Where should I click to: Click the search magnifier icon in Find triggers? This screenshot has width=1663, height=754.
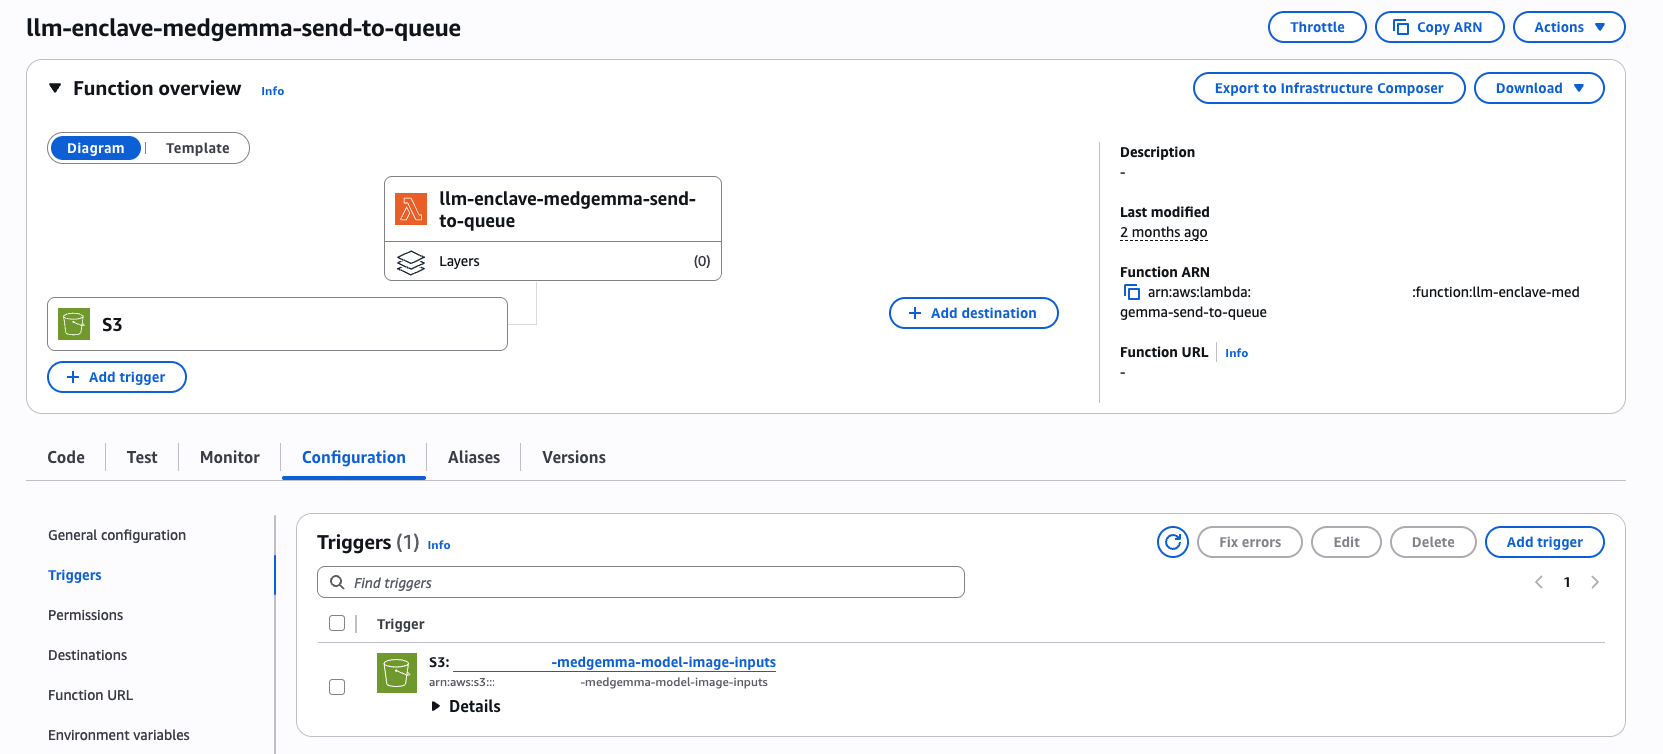click(338, 582)
